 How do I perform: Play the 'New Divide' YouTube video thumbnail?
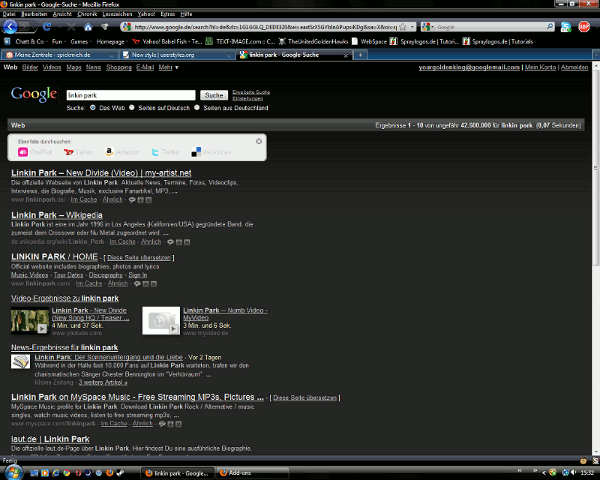[x=30, y=321]
